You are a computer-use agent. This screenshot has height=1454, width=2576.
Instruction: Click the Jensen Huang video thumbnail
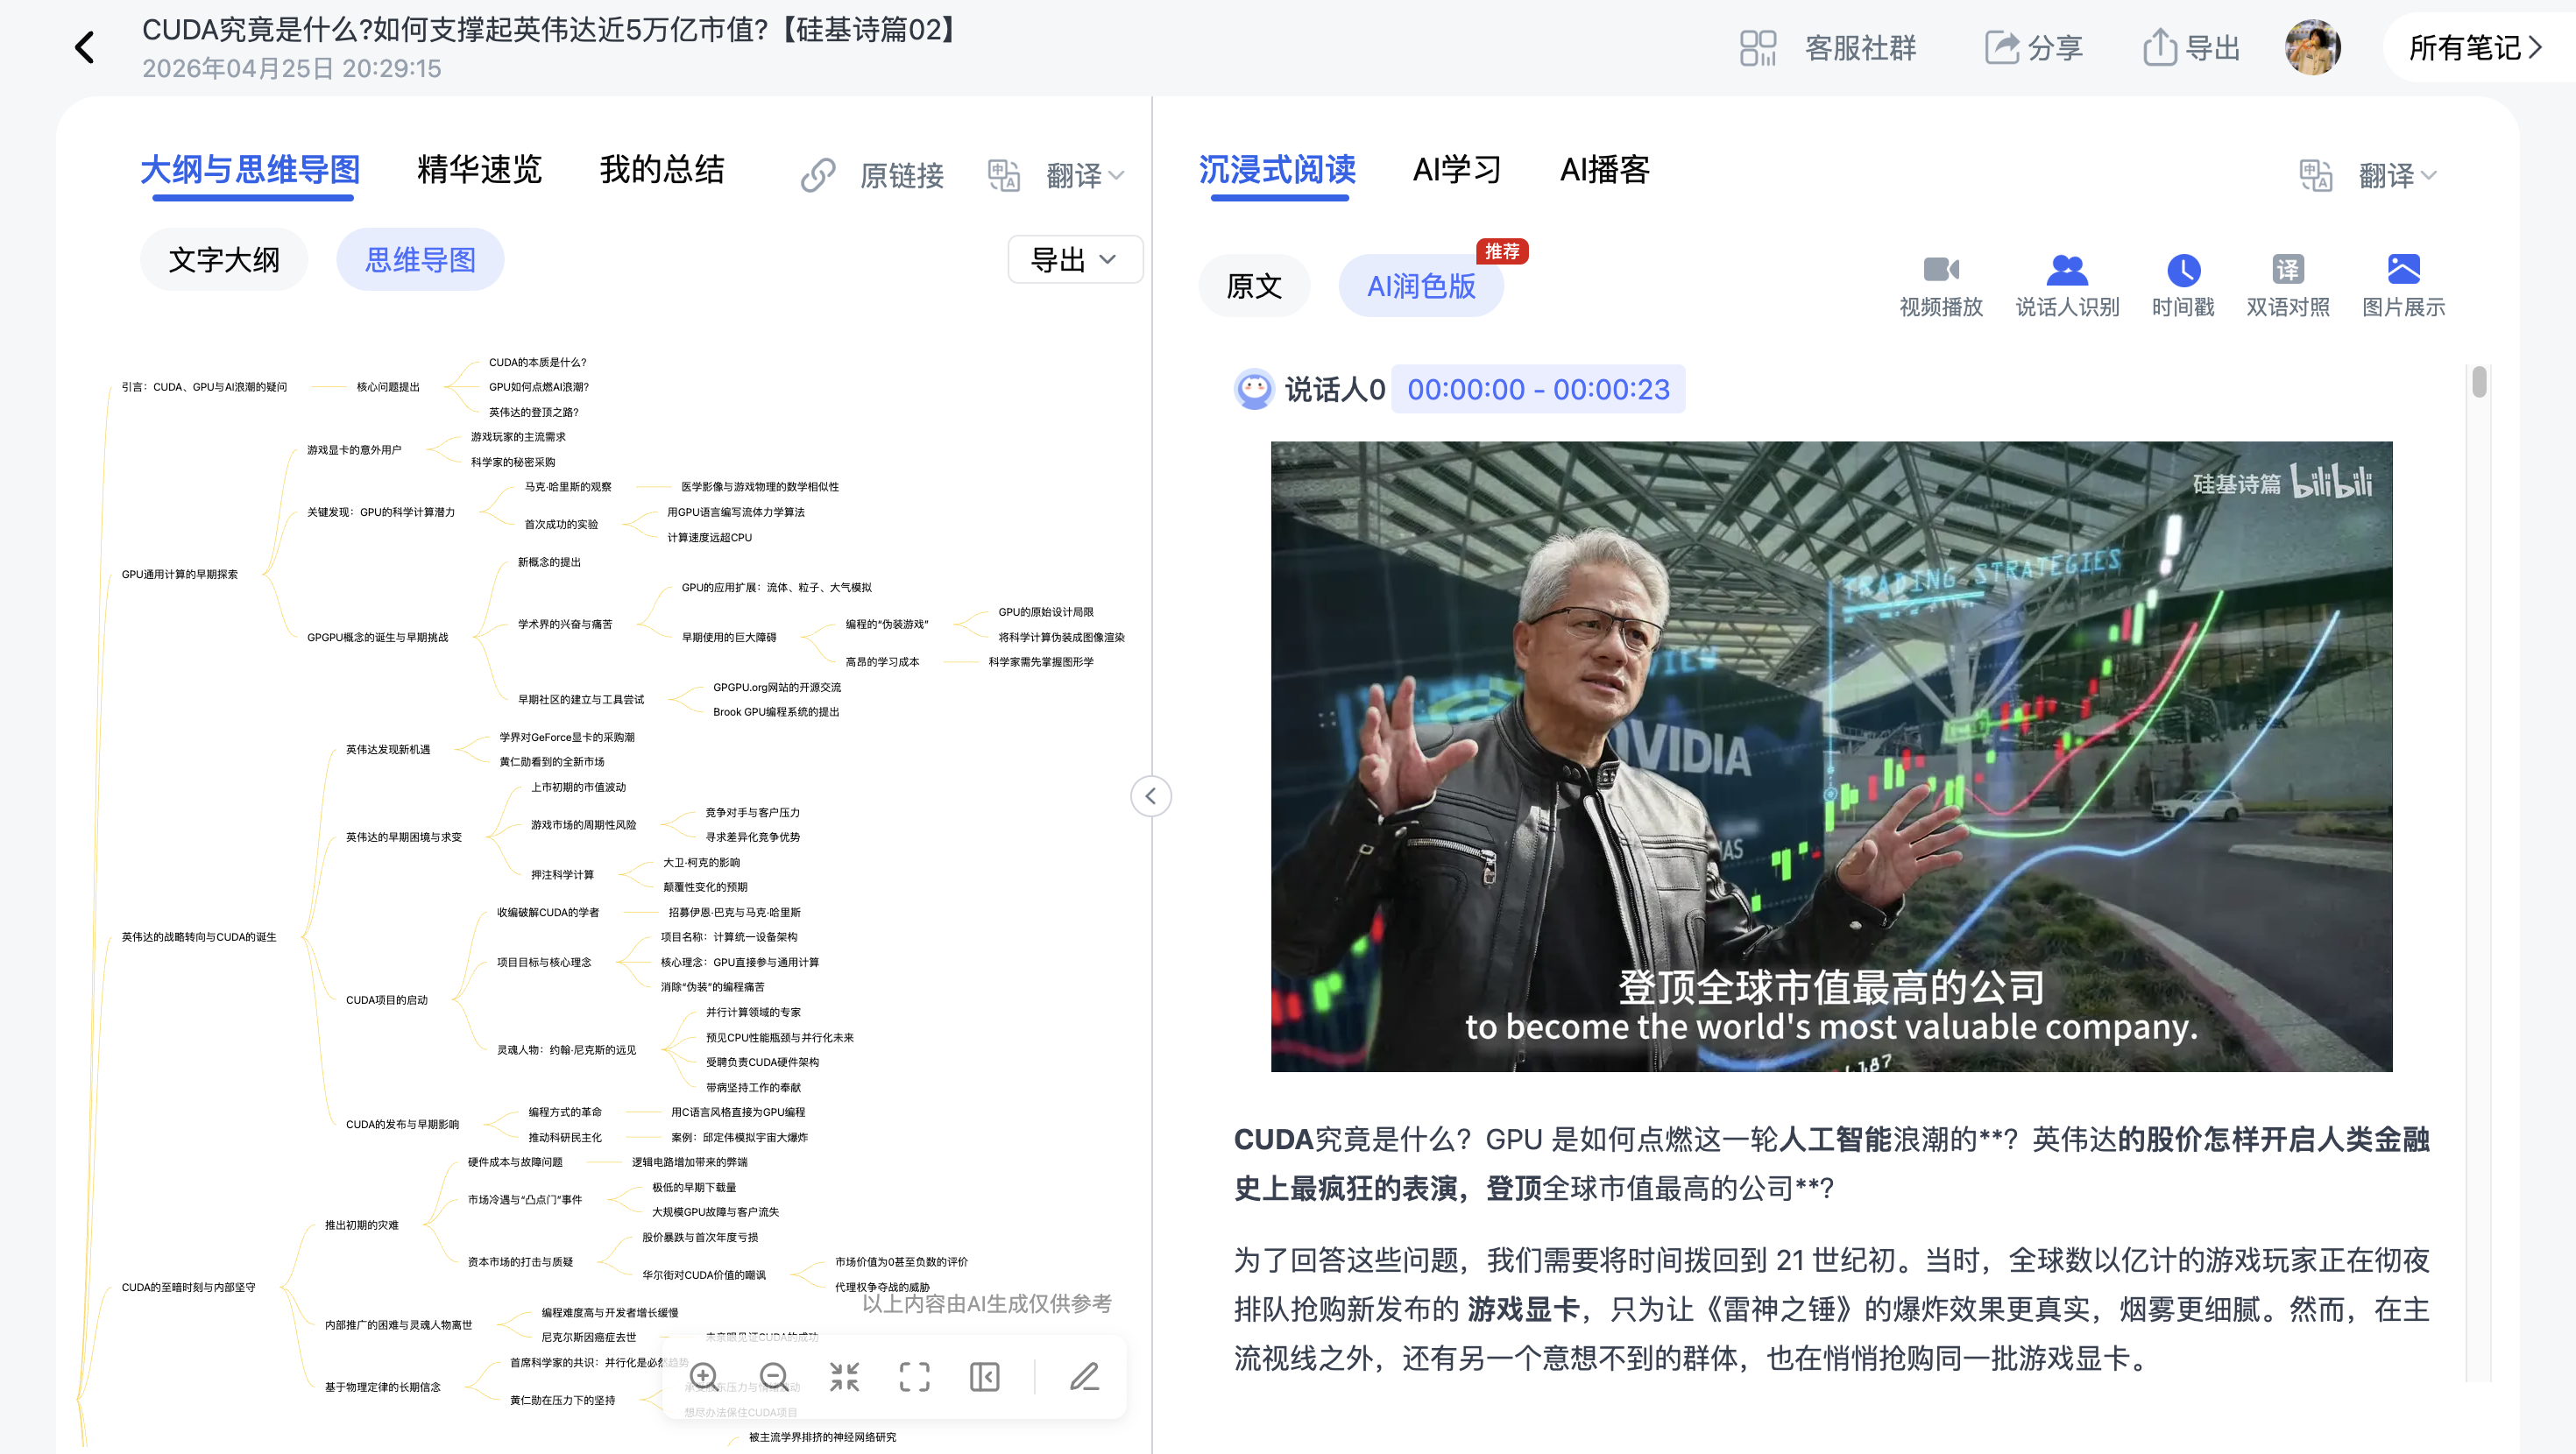[1831, 756]
